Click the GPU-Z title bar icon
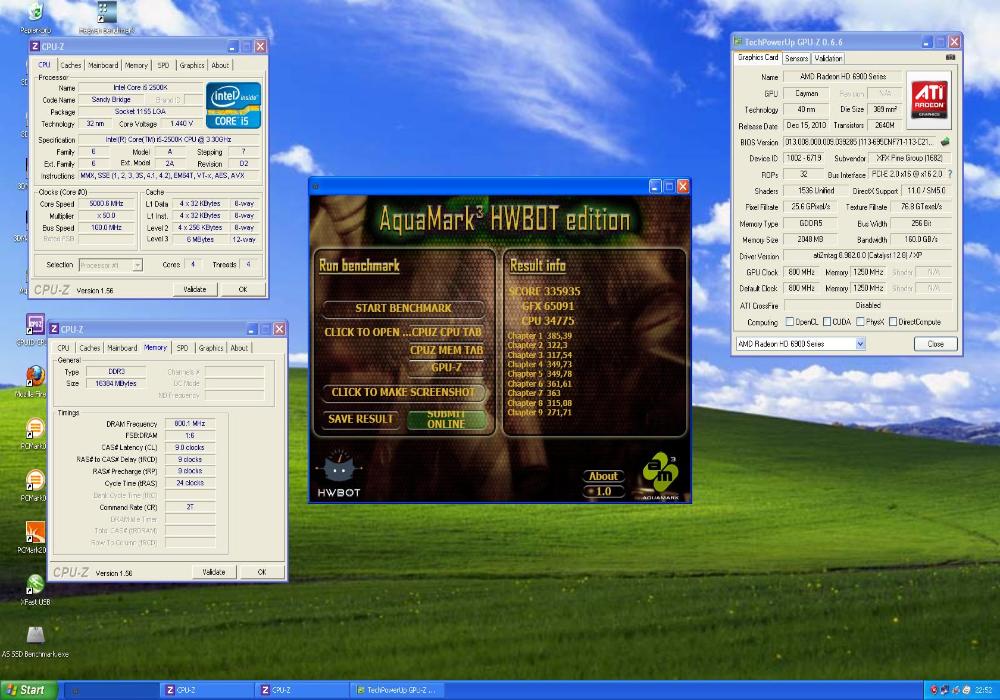 738,42
